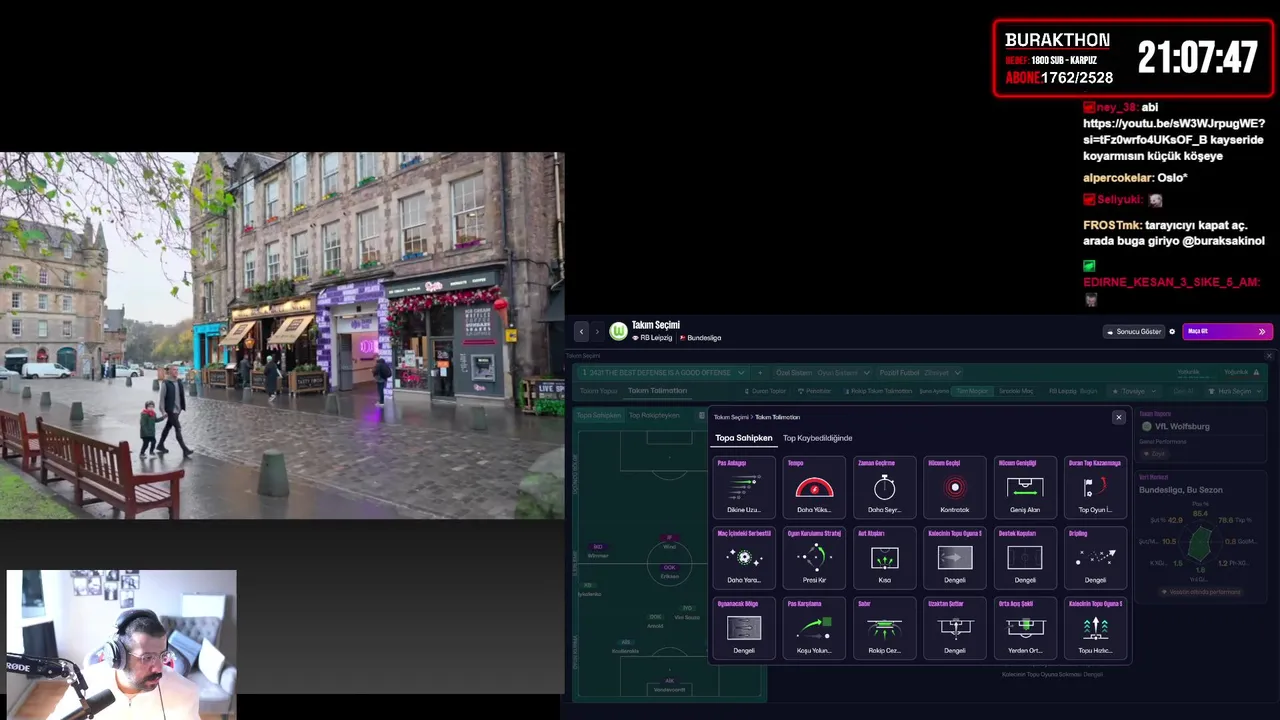
Task: Click the streamer webcam feed
Action: pos(121,644)
